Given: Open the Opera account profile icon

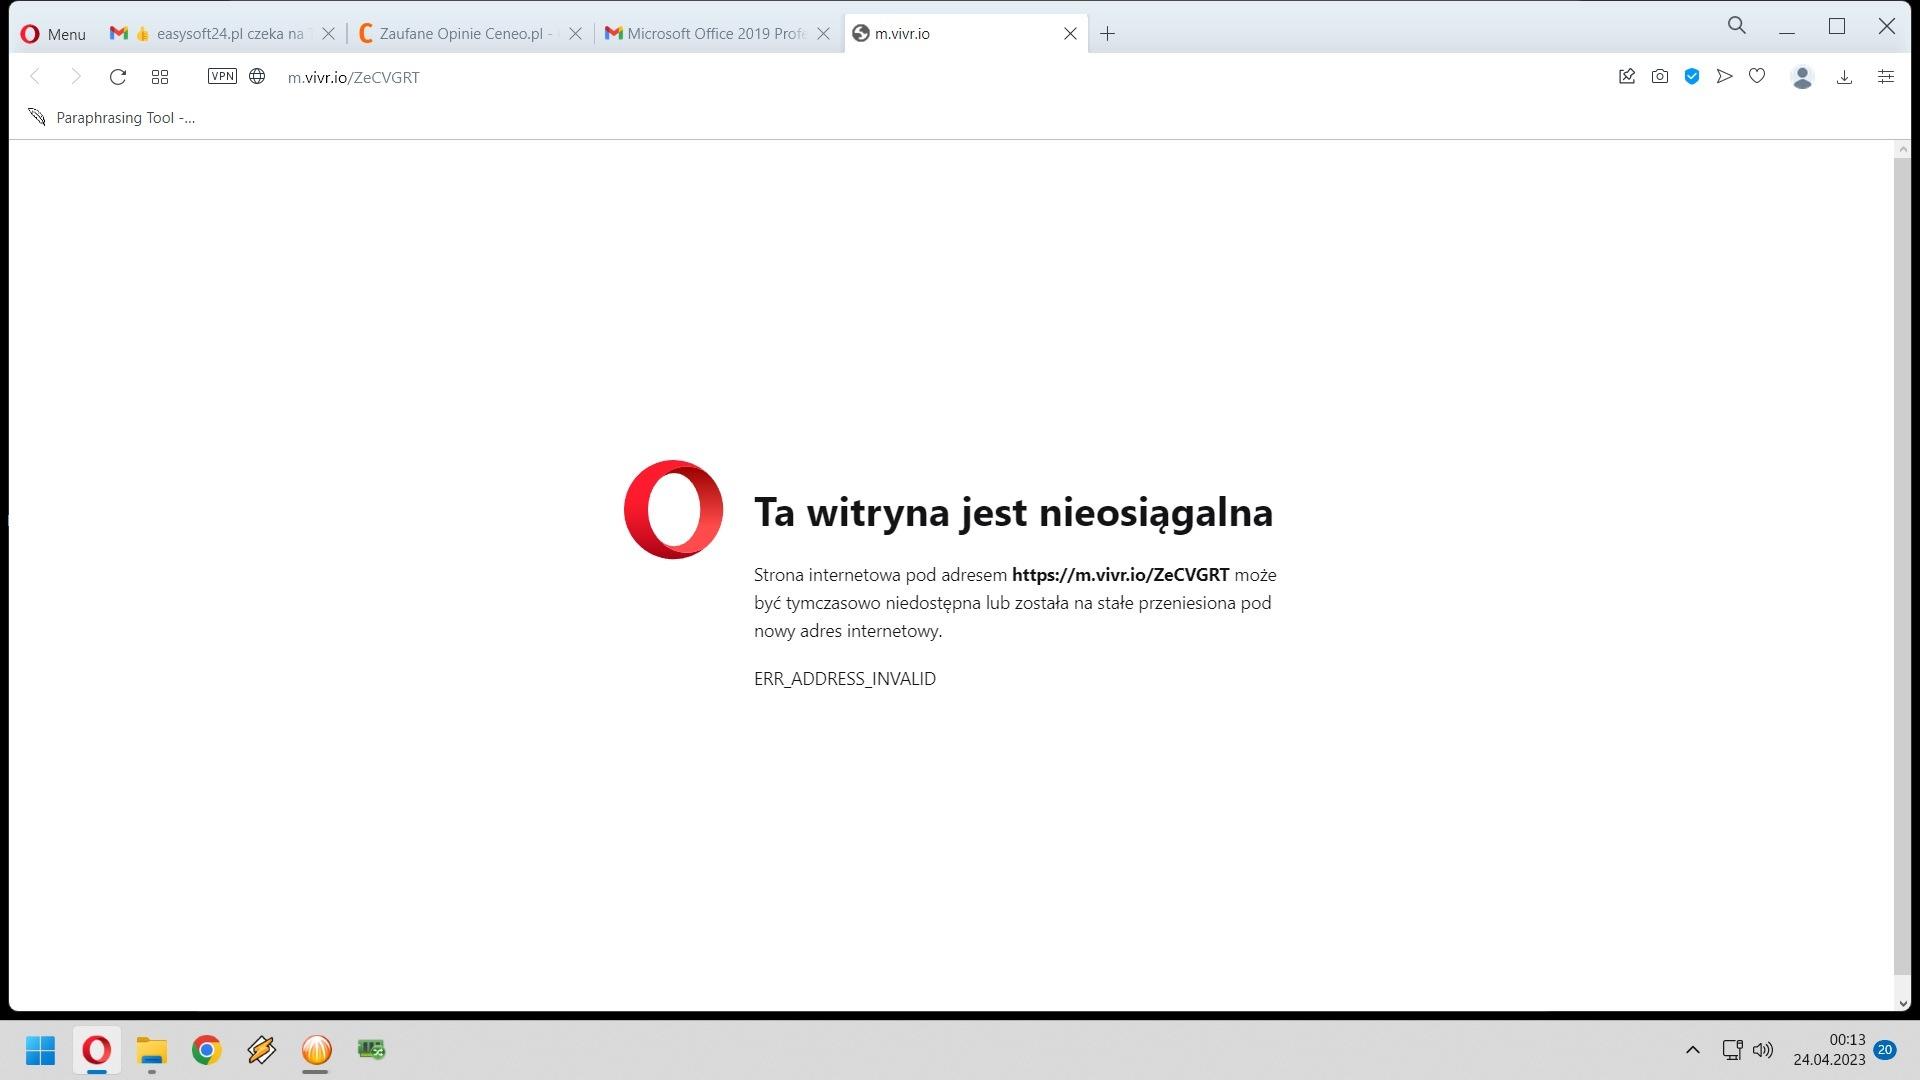Looking at the screenshot, I should pyautogui.click(x=1802, y=77).
